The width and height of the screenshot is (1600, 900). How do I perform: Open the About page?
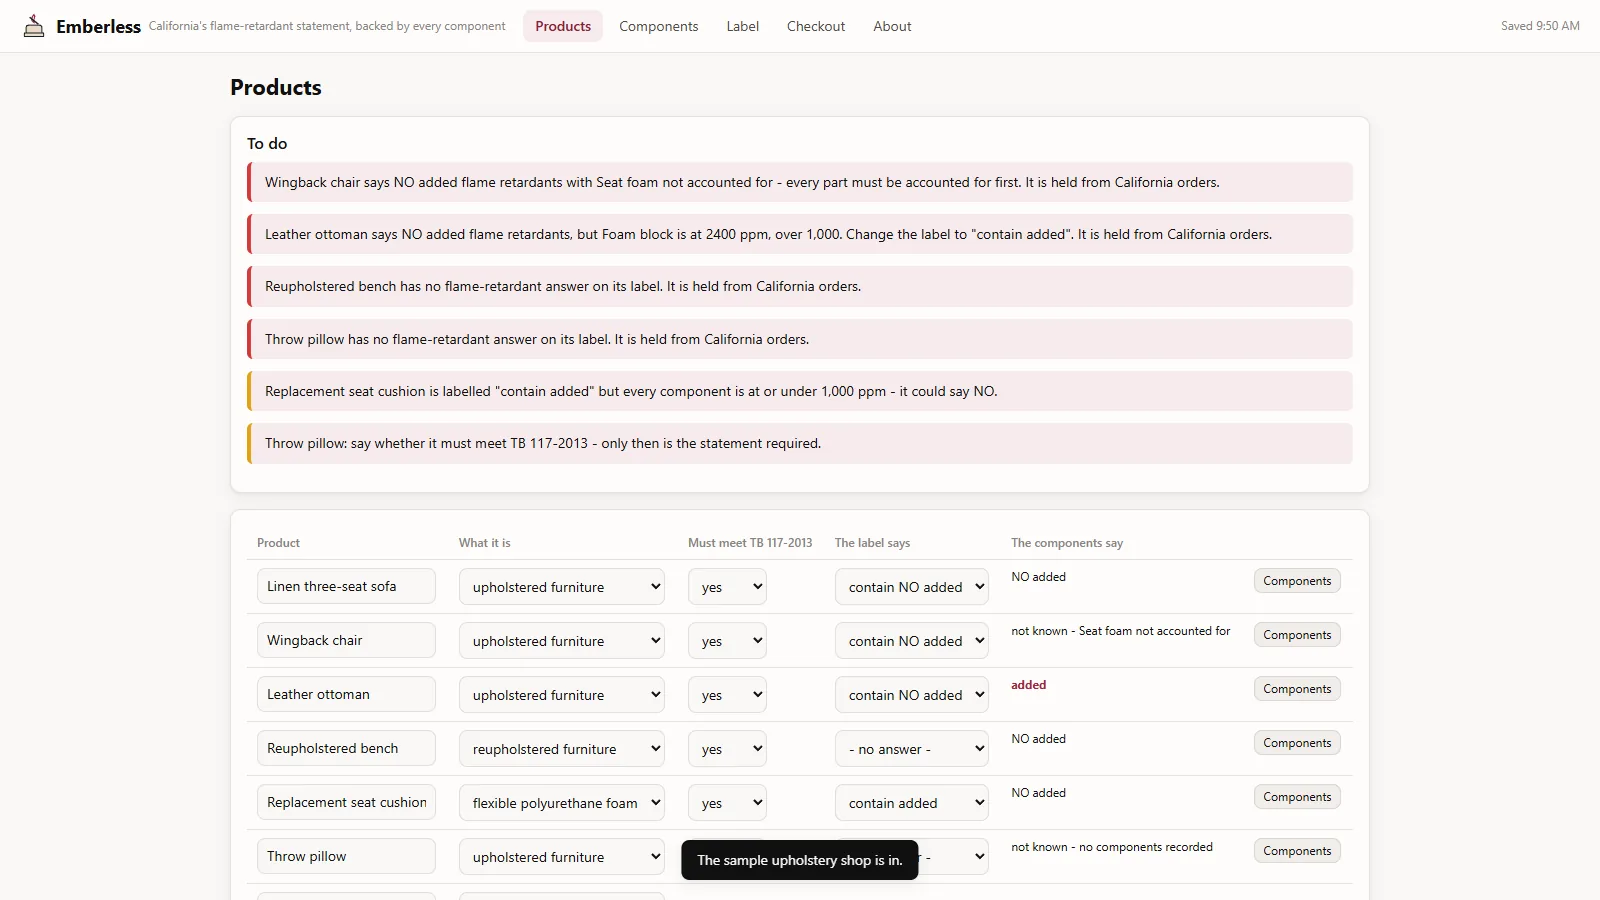click(x=892, y=26)
